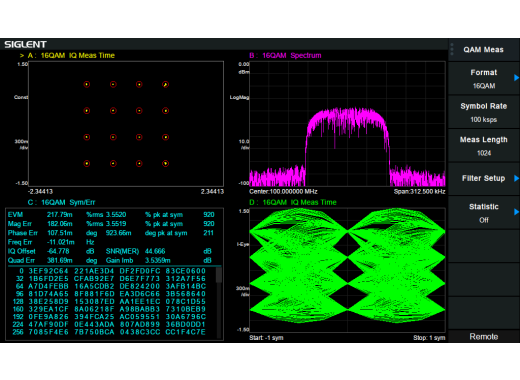Click symbol data 3EF92C64 in row 0

click(49, 271)
